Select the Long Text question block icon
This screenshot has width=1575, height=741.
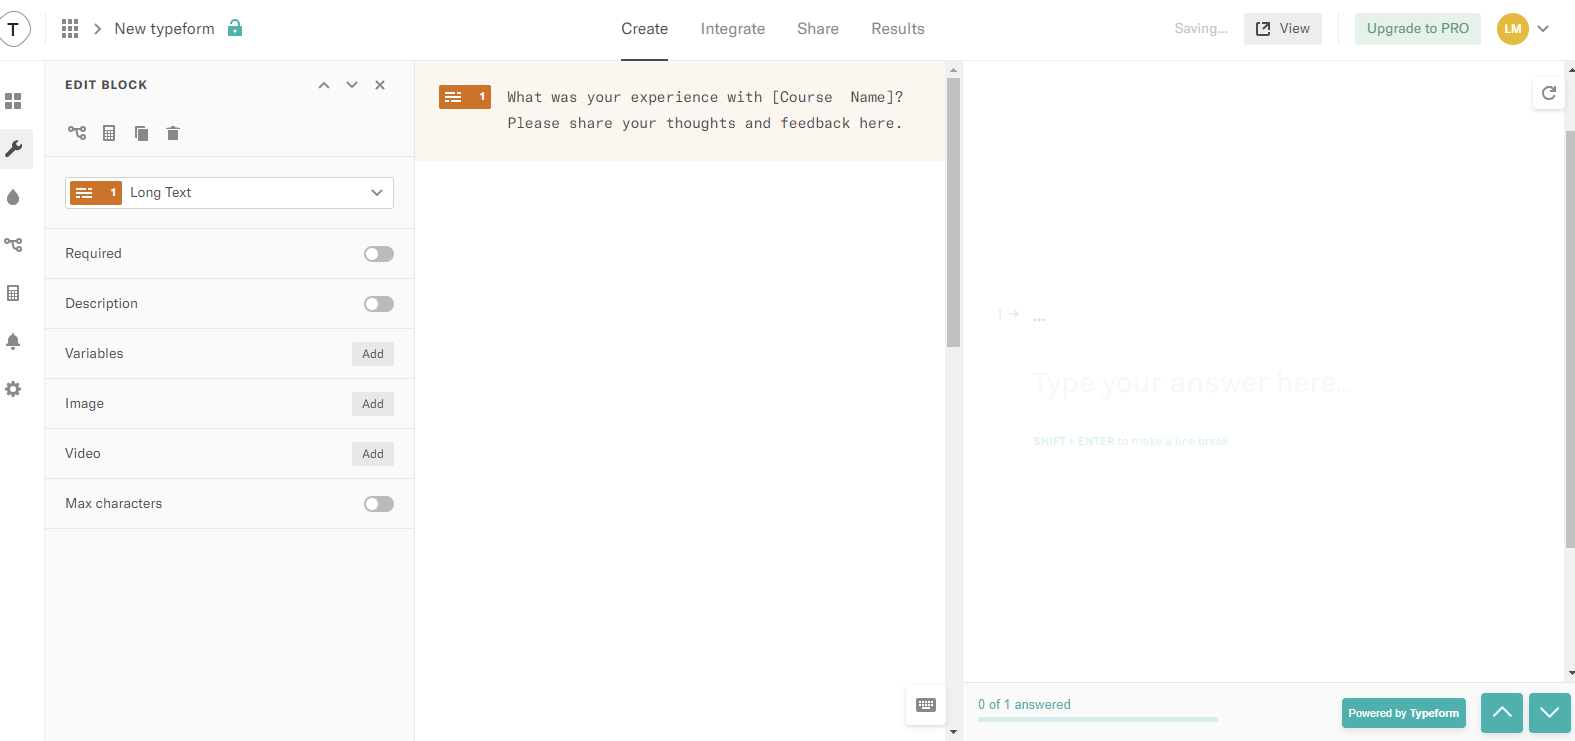[465, 97]
